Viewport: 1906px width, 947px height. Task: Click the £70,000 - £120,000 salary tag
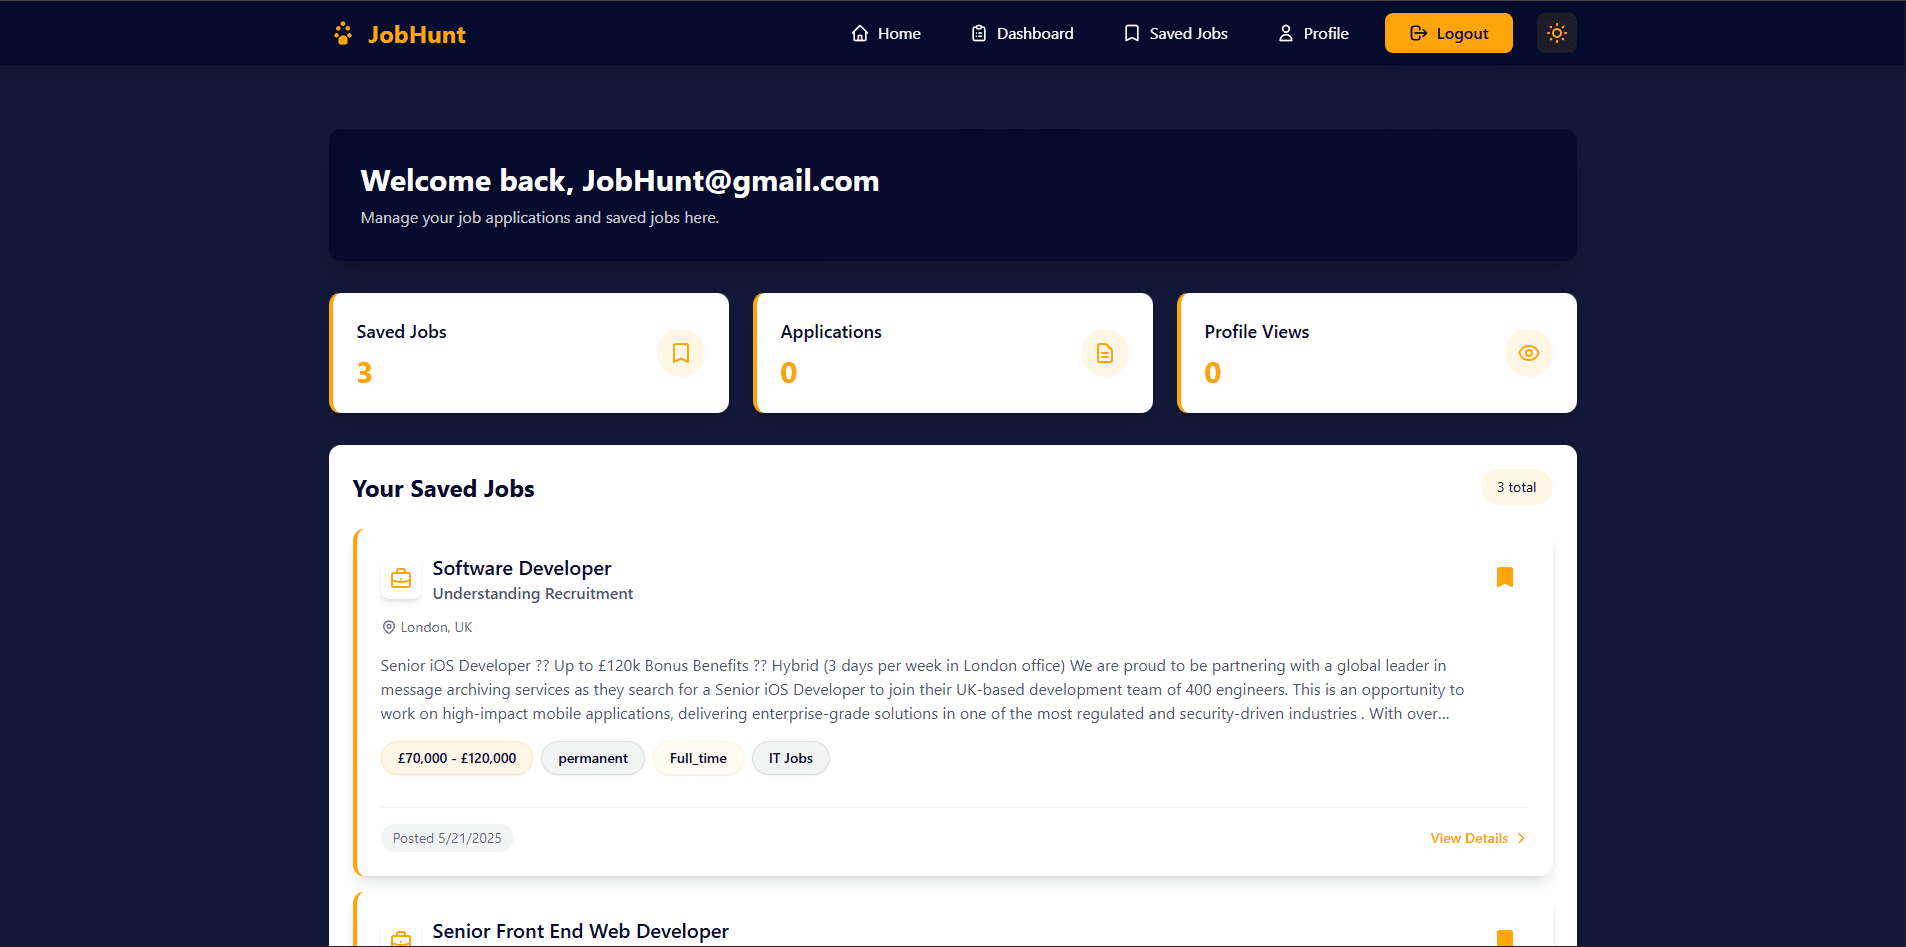(x=457, y=758)
